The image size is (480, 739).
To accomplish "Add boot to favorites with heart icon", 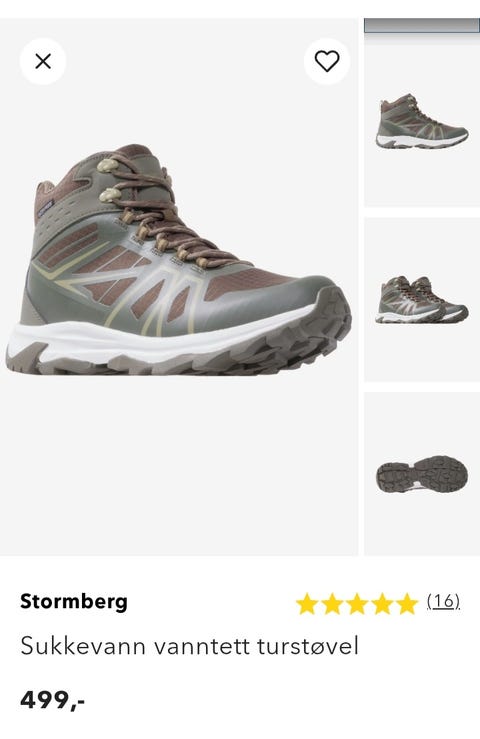I will [327, 61].
